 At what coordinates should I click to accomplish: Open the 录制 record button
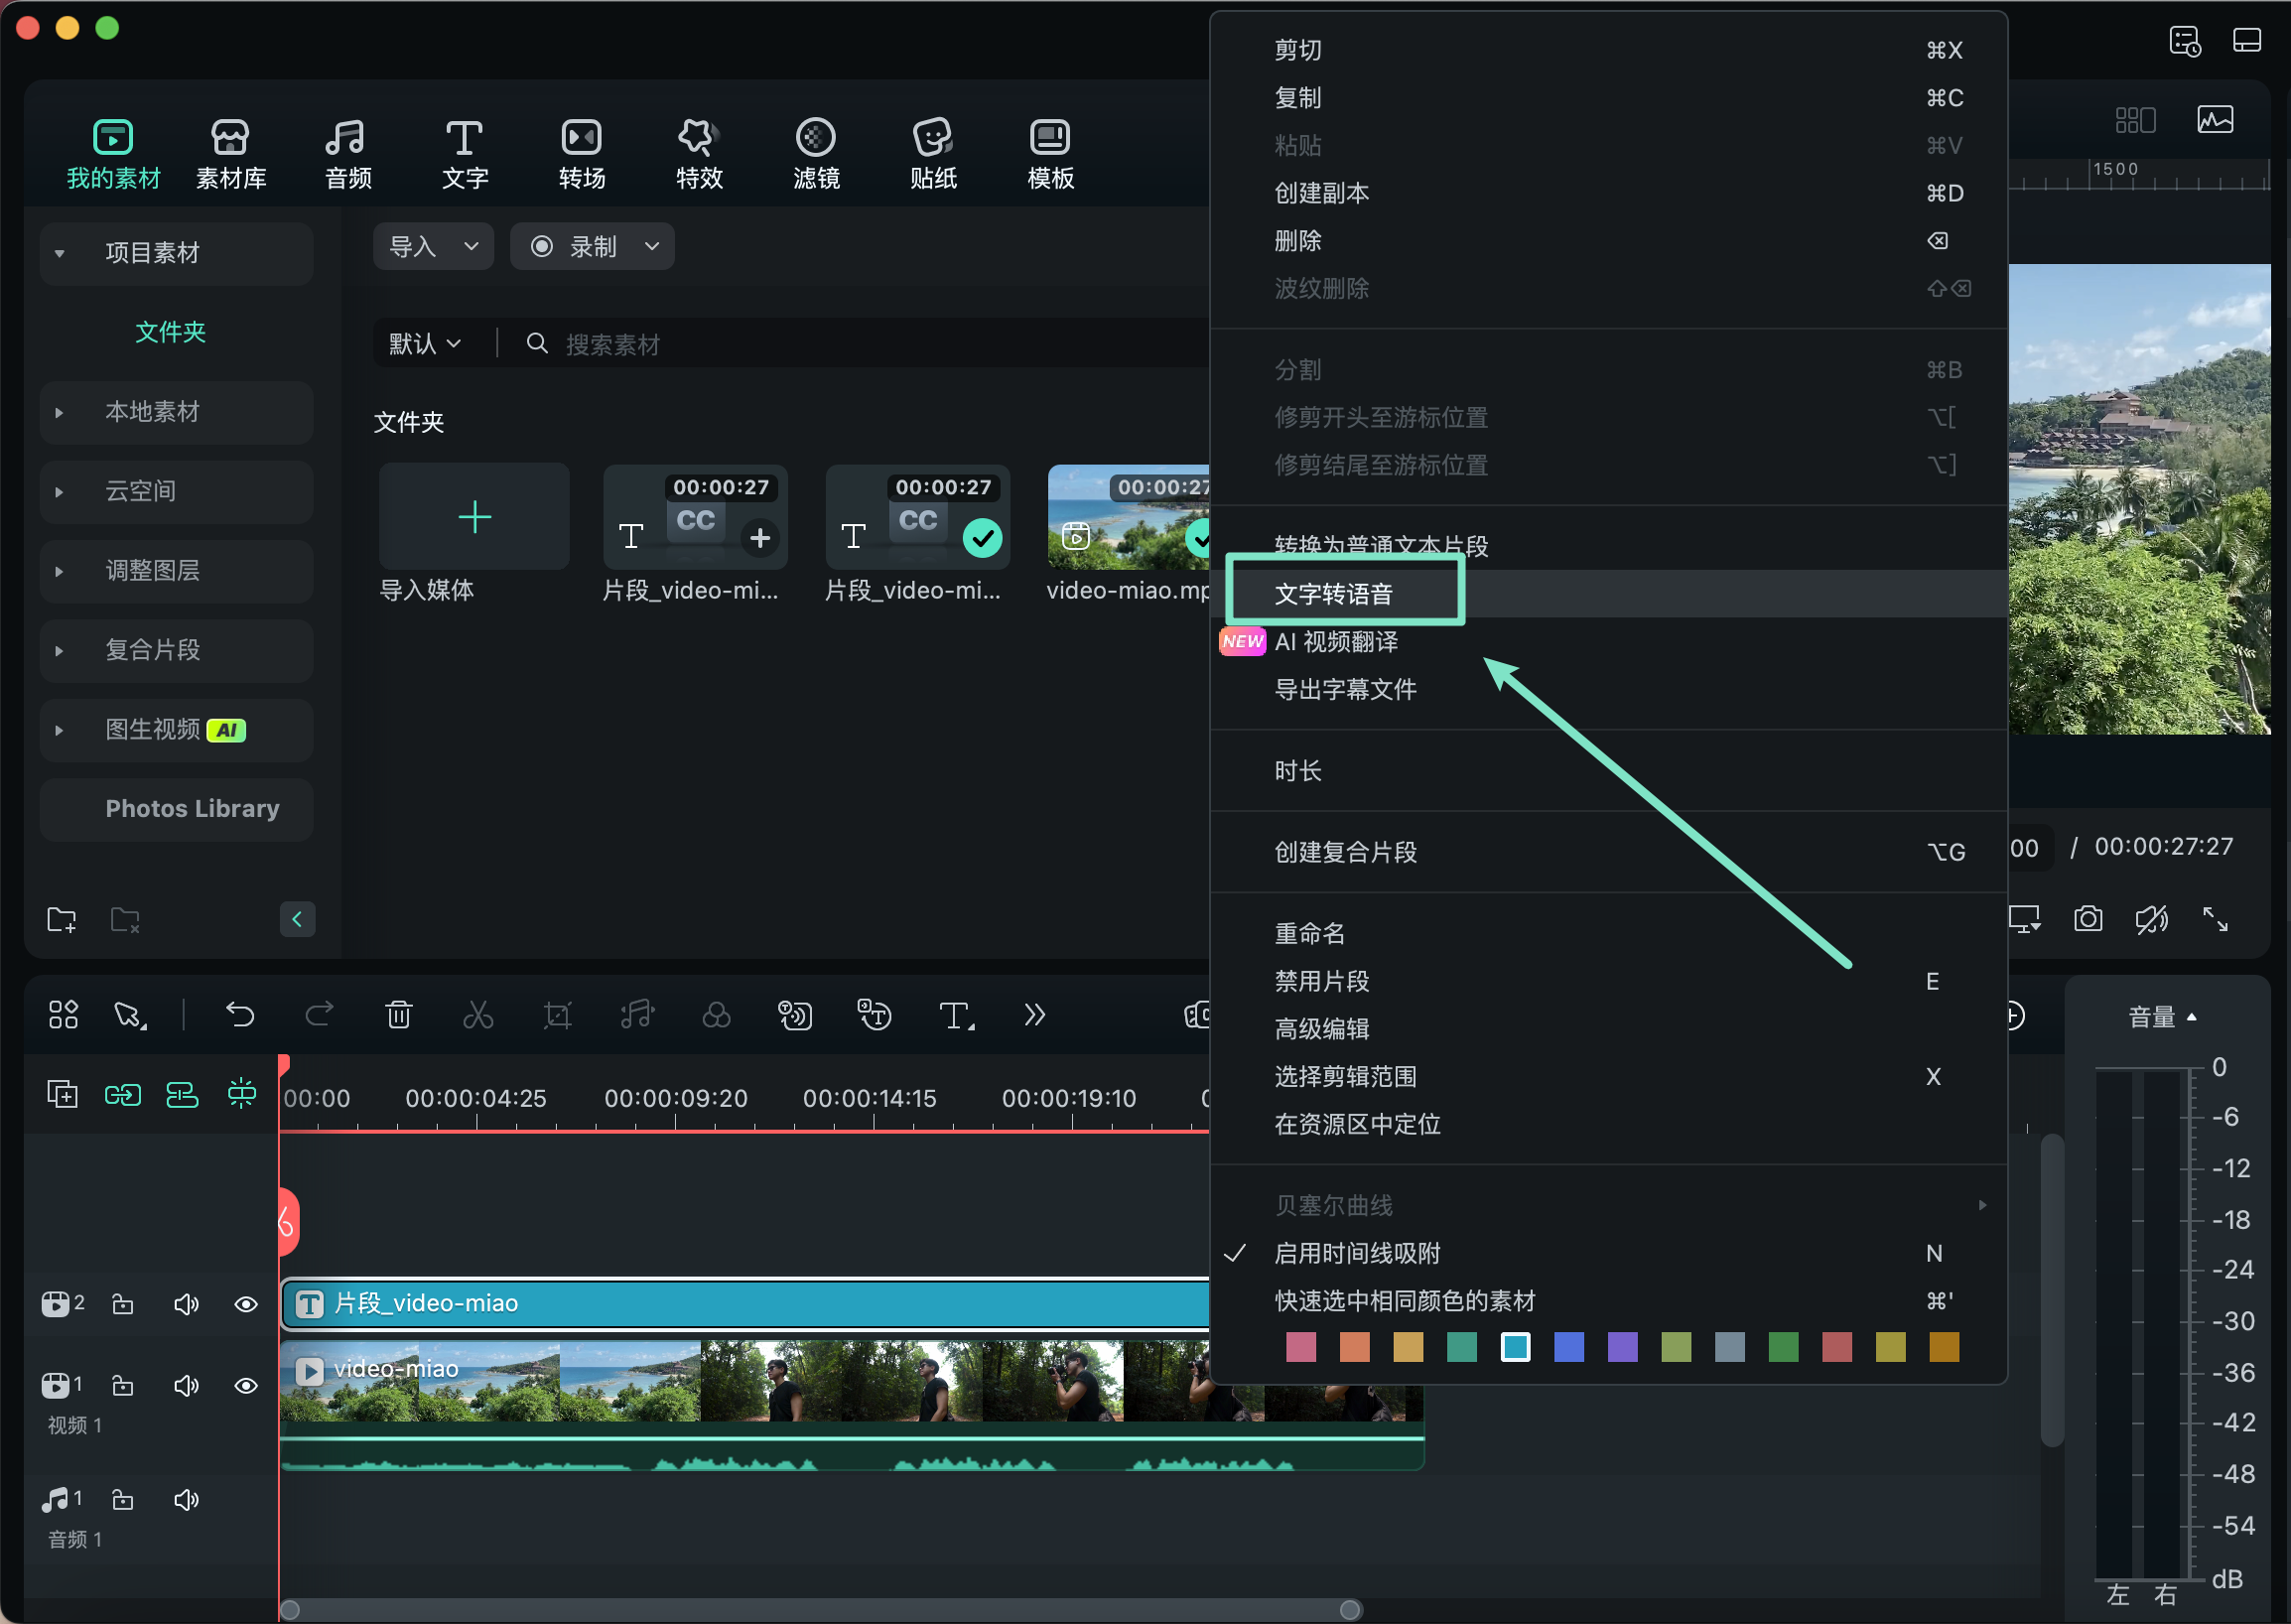click(x=592, y=246)
